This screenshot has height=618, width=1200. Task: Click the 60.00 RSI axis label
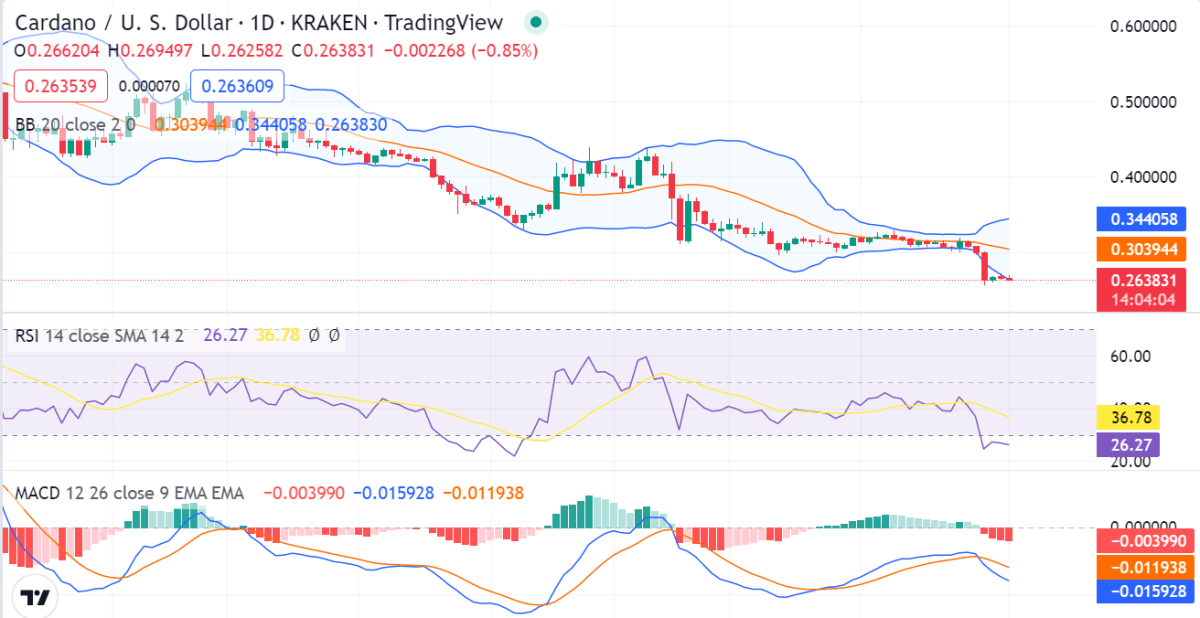pyautogui.click(x=1130, y=356)
